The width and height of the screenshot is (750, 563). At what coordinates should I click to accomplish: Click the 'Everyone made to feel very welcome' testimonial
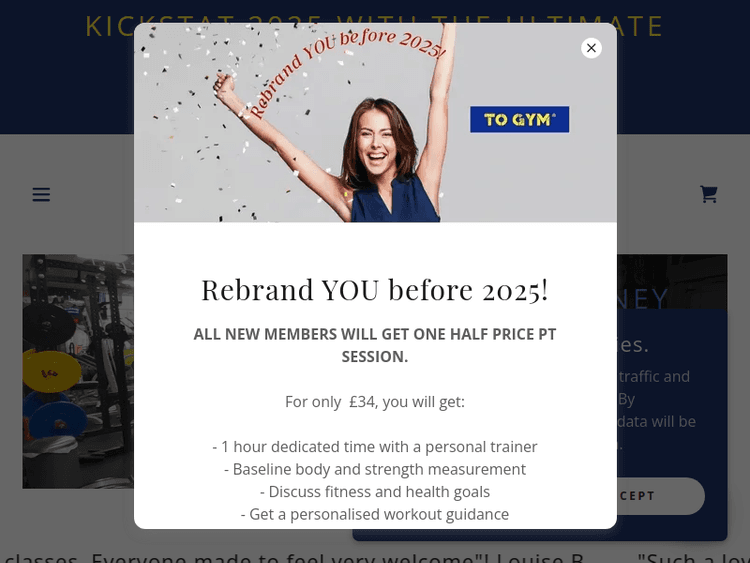click(292, 558)
